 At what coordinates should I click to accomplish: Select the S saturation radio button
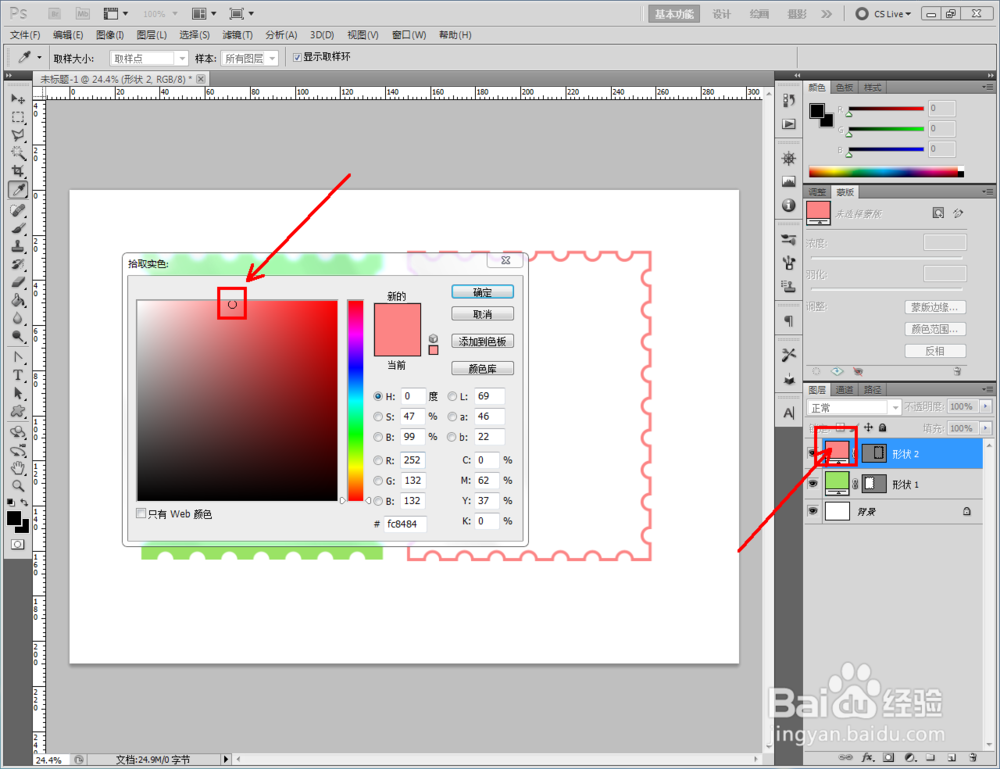click(x=378, y=416)
